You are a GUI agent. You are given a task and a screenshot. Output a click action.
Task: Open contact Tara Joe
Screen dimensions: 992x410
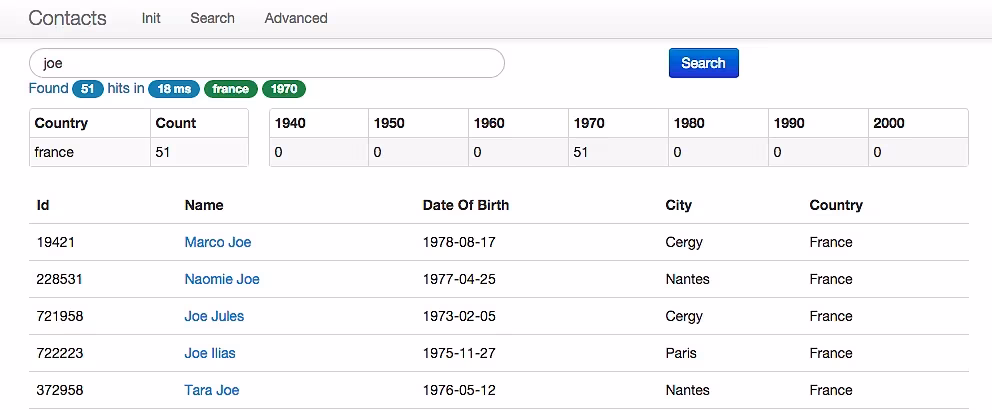tap(212, 390)
